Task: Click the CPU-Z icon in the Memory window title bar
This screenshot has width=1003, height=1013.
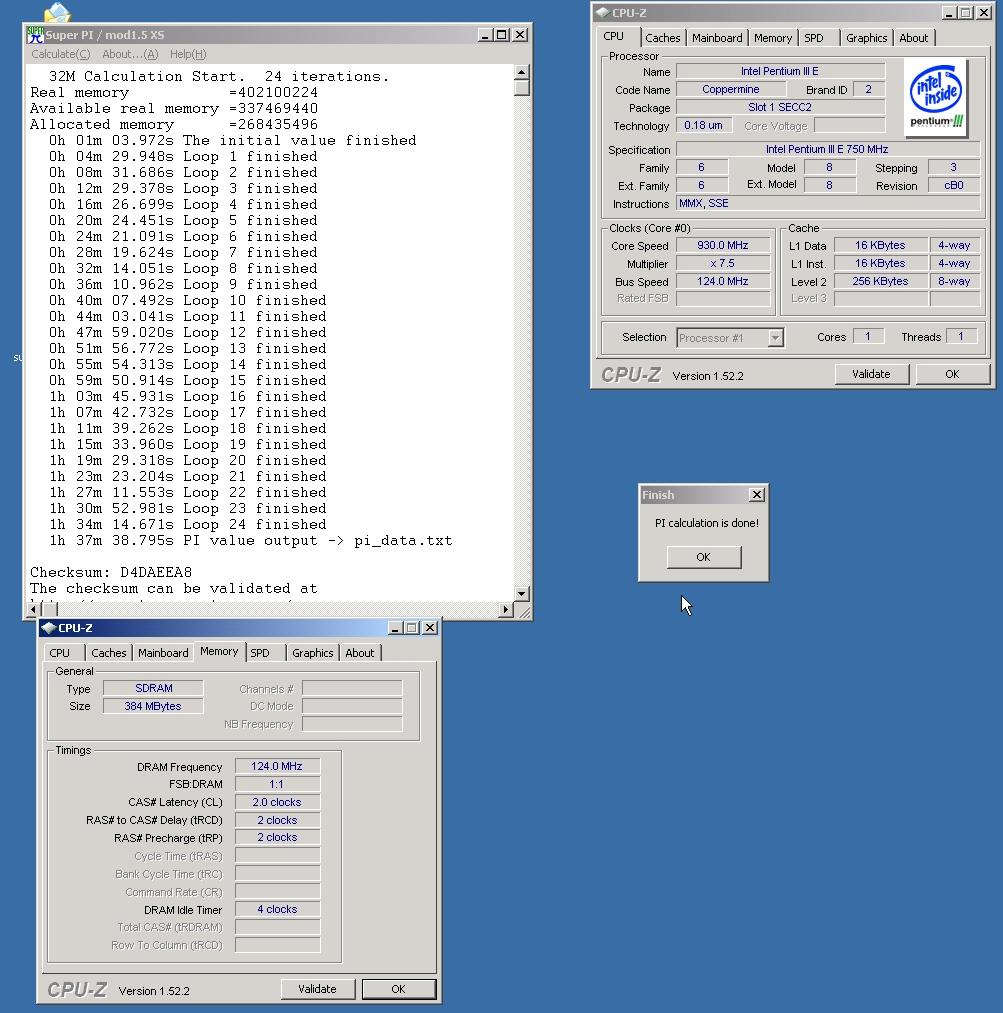Action: (x=48, y=627)
